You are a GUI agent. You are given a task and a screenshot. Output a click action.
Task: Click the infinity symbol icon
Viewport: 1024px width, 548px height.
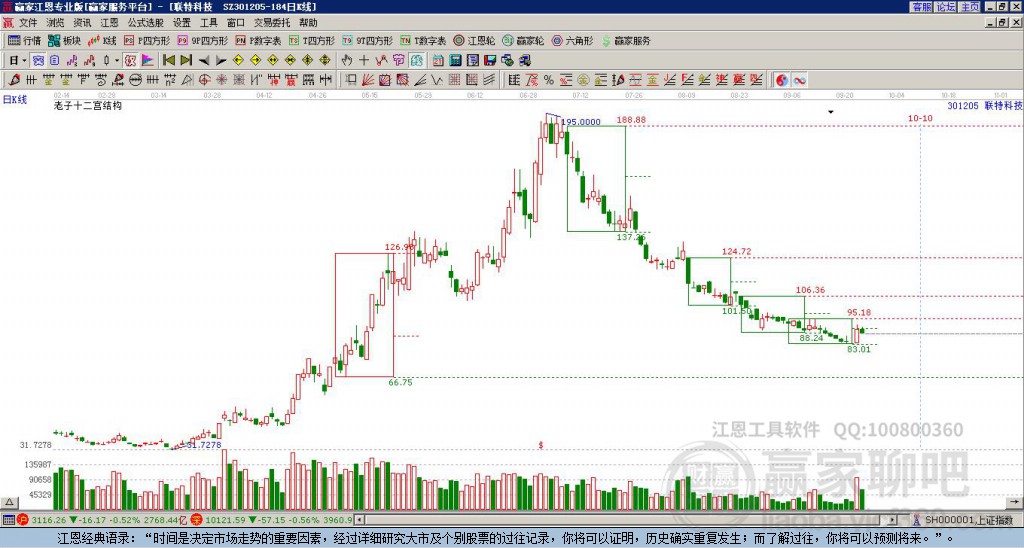point(799,80)
